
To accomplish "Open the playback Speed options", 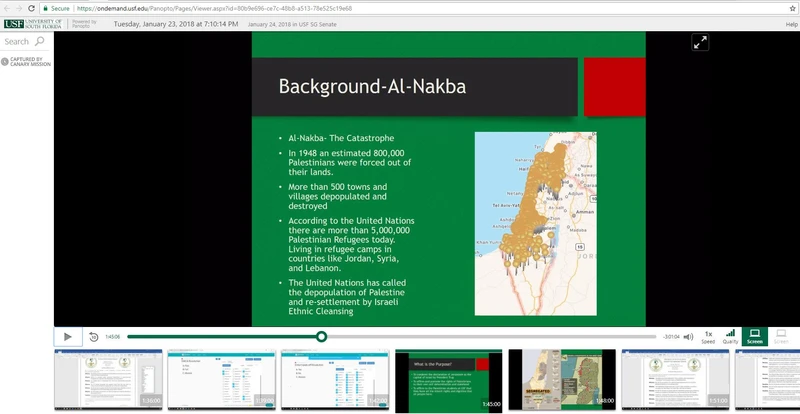I will tap(708, 336).
